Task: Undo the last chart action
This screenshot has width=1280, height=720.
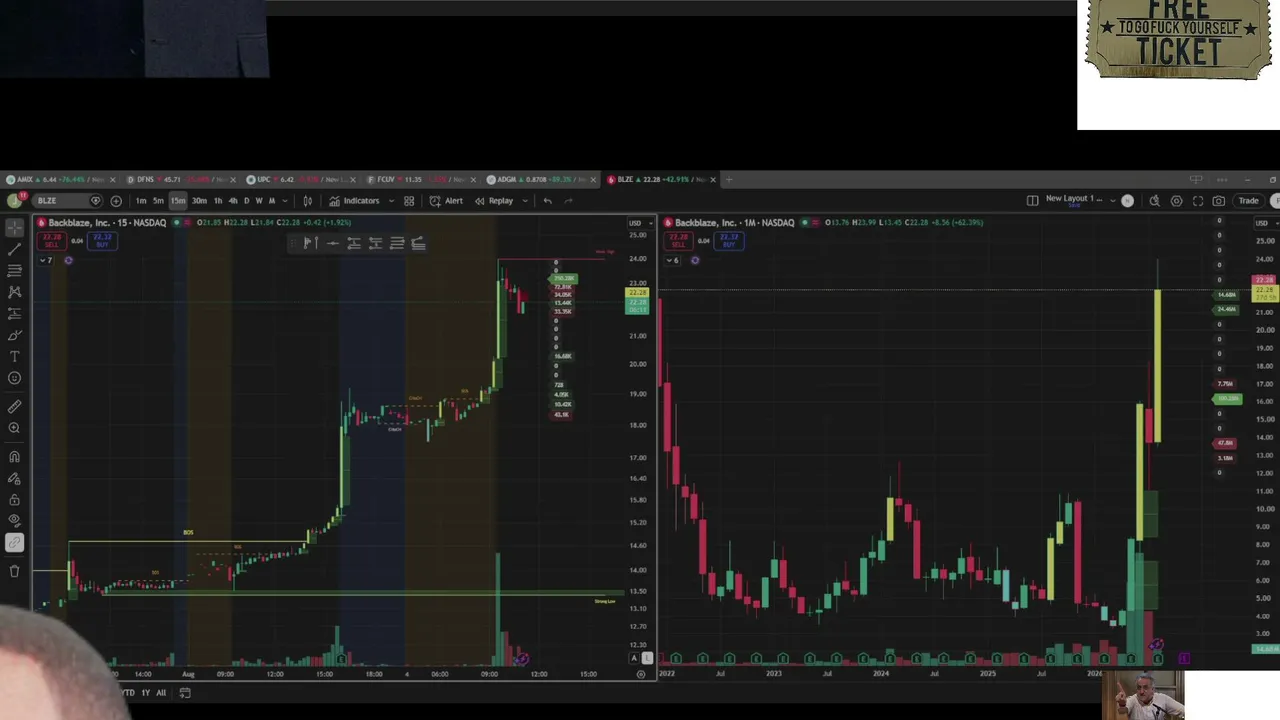Action: pos(547,201)
